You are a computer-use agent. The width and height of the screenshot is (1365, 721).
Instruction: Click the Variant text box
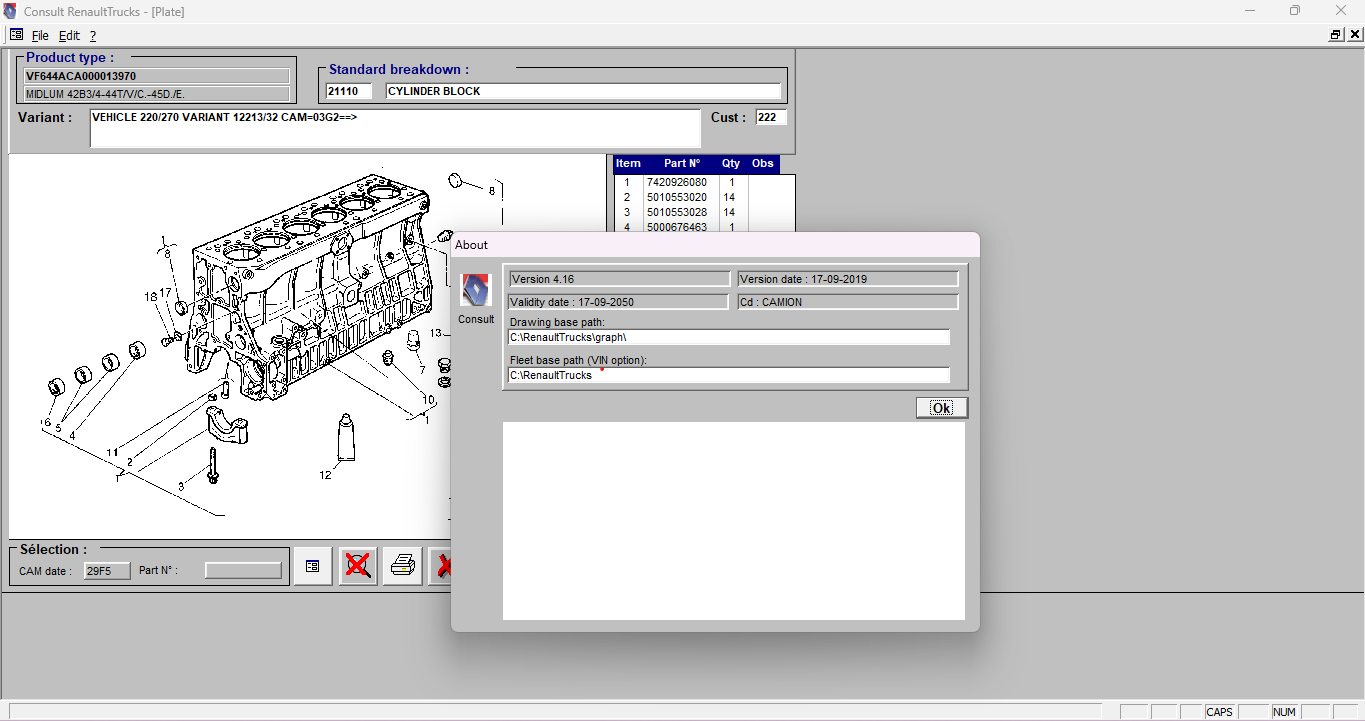395,128
